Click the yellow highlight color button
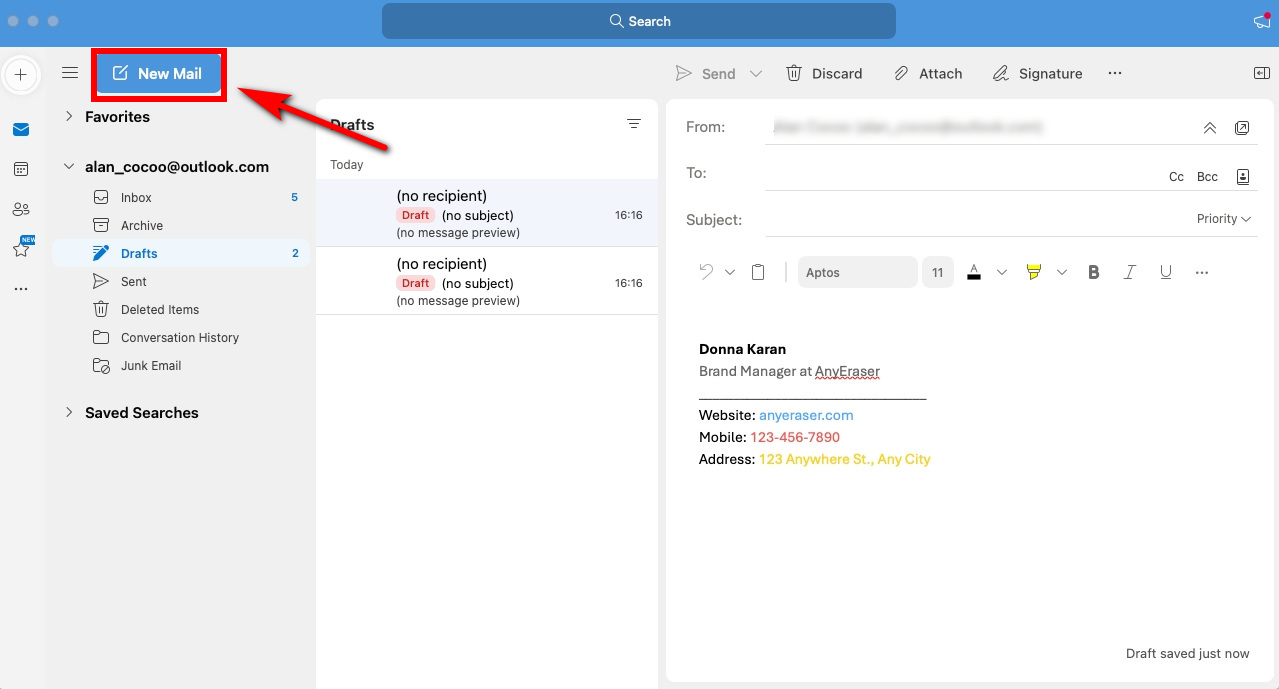 (x=1034, y=272)
